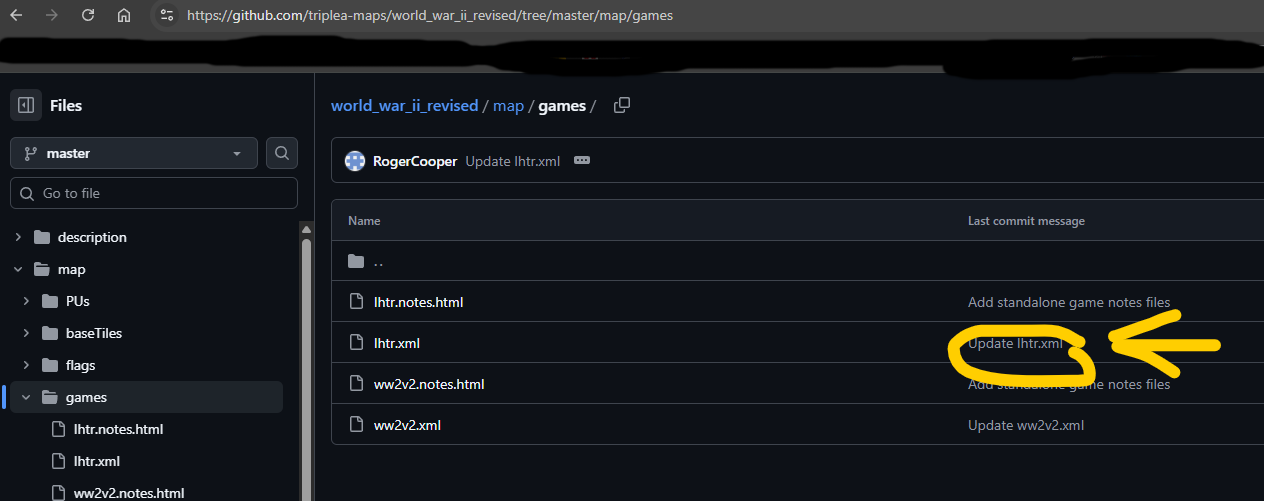Go to the browser home page icon
The image size is (1264, 501).
pyautogui.click(x=124, y=16)
